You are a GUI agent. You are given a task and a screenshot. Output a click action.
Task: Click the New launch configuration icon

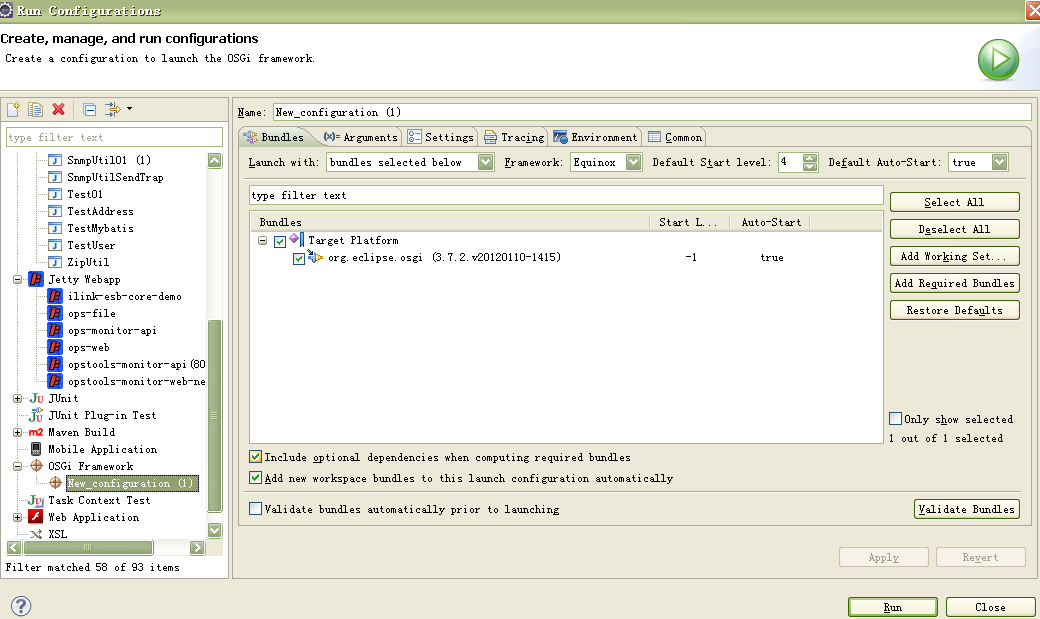(13, 109)
